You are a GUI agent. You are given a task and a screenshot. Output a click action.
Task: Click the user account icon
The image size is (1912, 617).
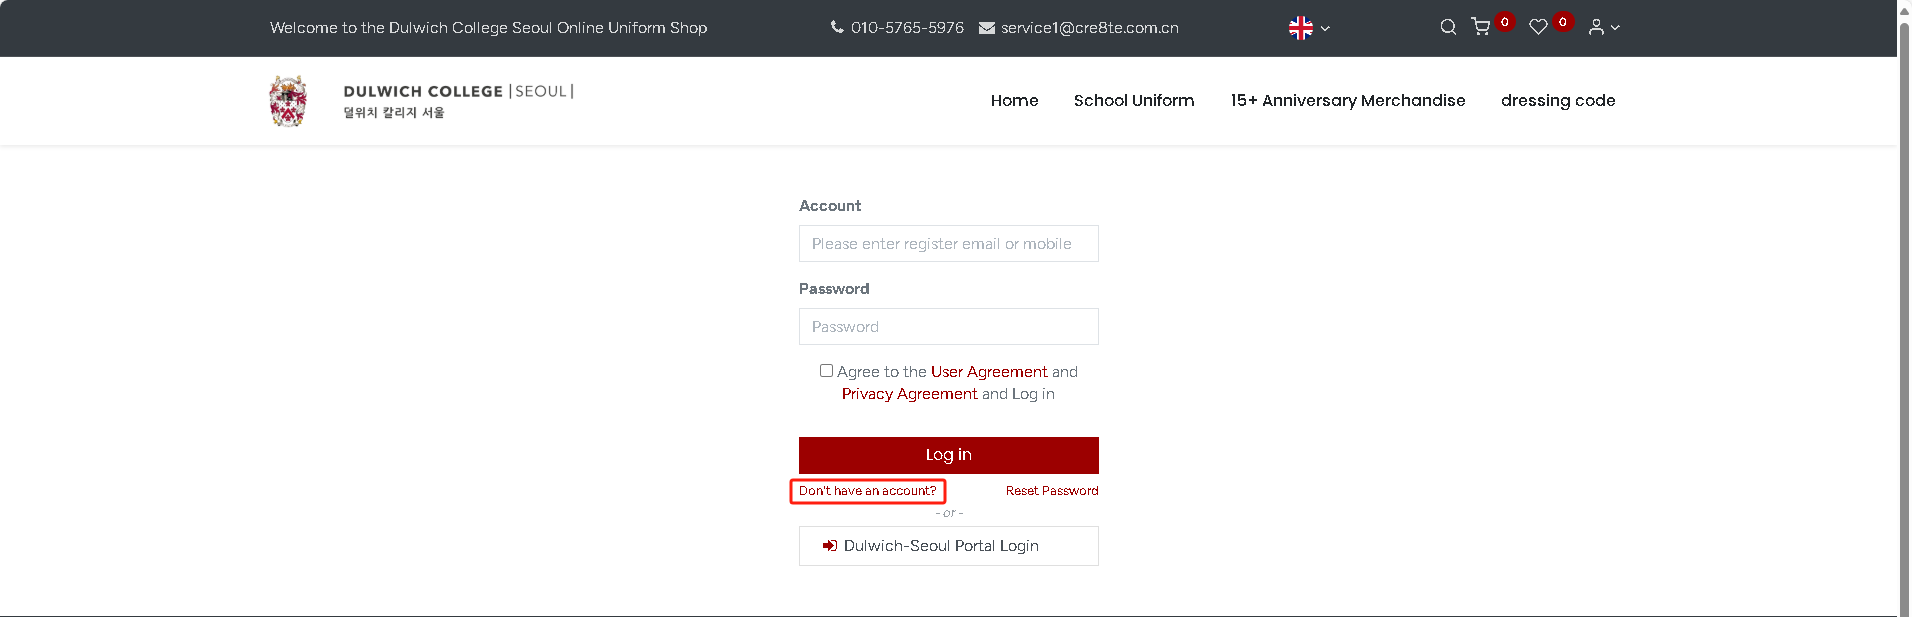(1596, 27)
